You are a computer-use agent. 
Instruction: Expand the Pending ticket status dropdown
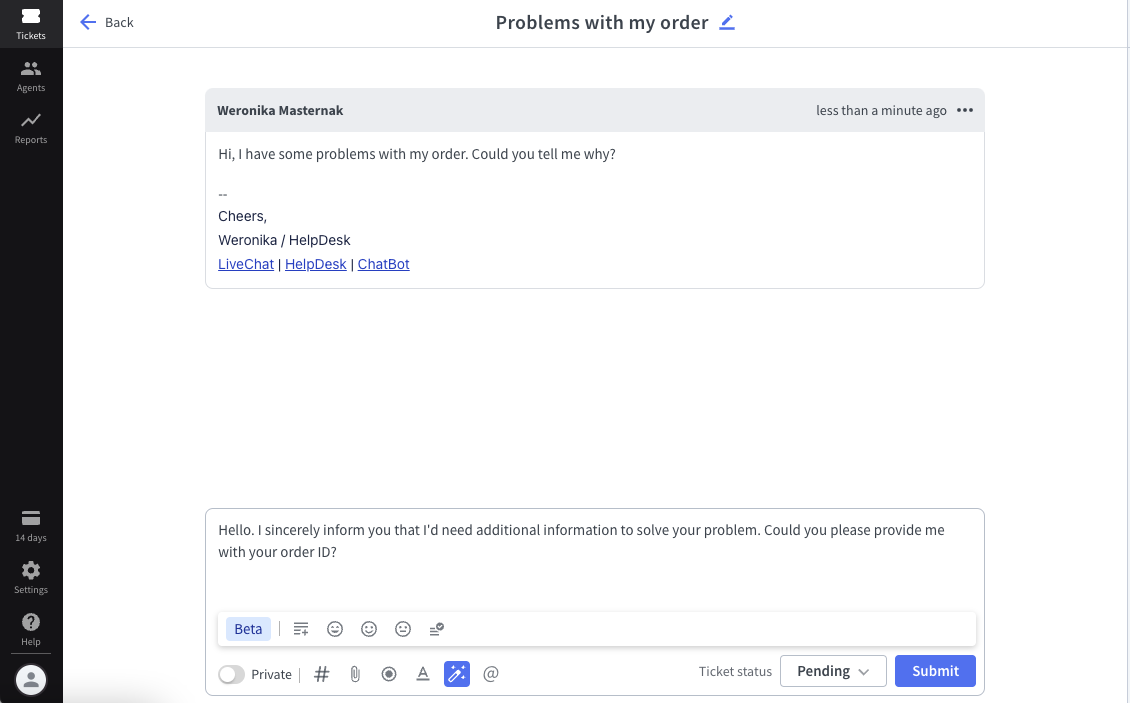click(x=832, y=671)
